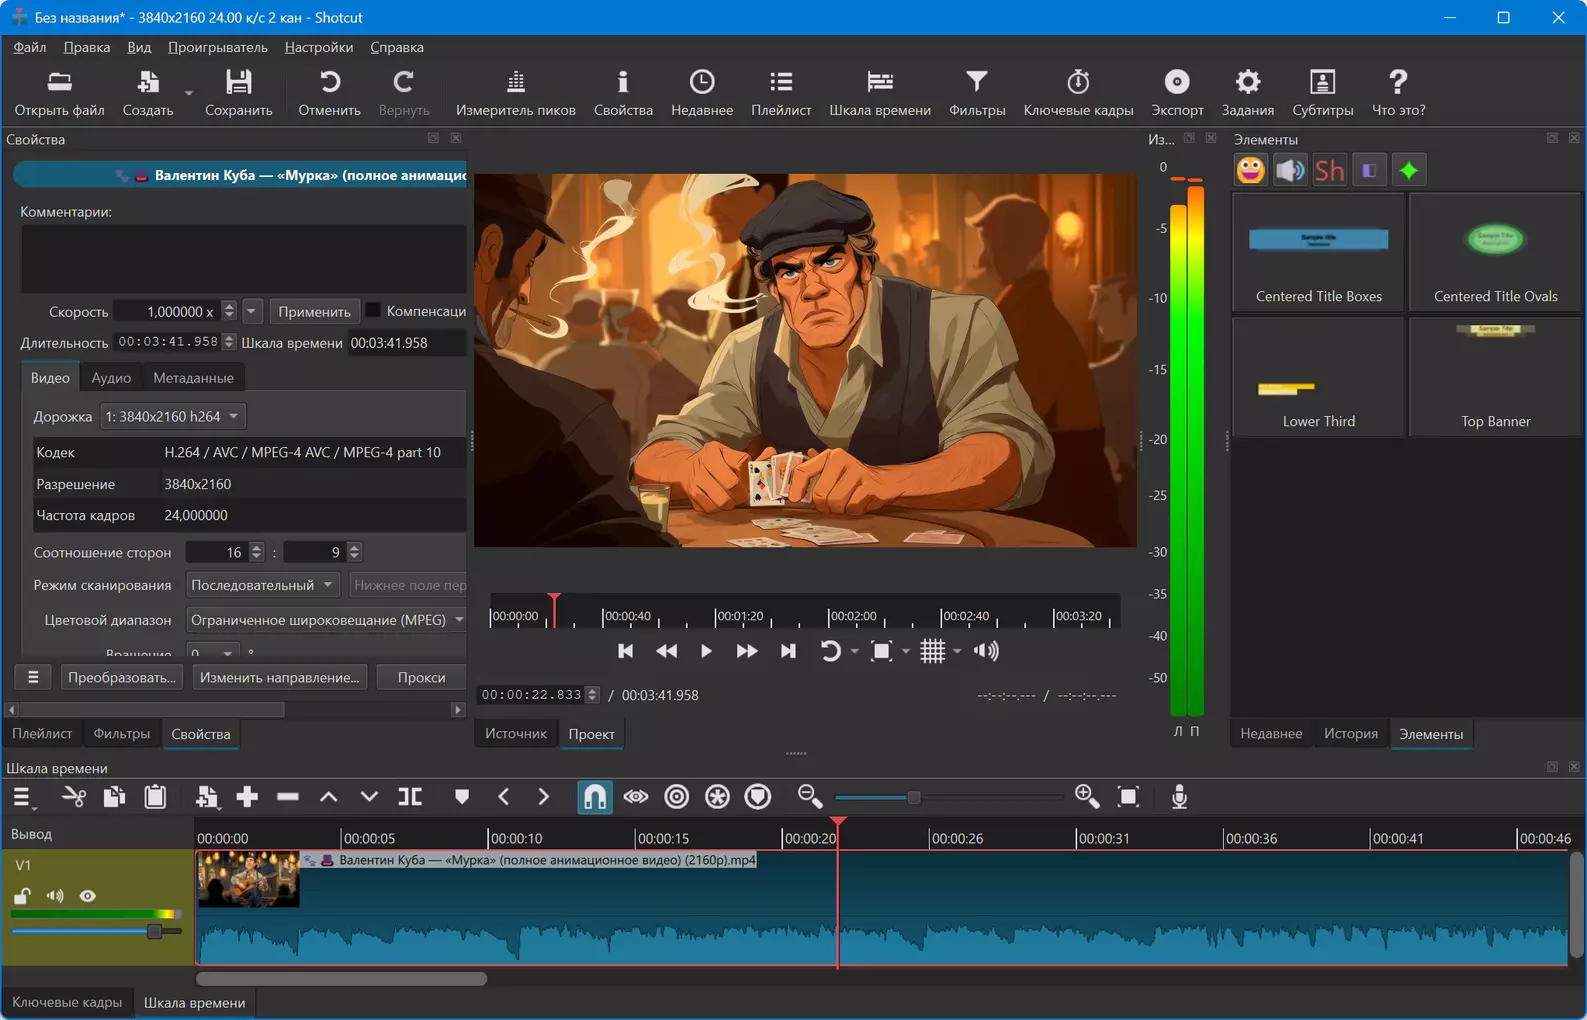Open the Дорожка track dropdown 1: 3840x2160 h264

(x=172, y=416)
